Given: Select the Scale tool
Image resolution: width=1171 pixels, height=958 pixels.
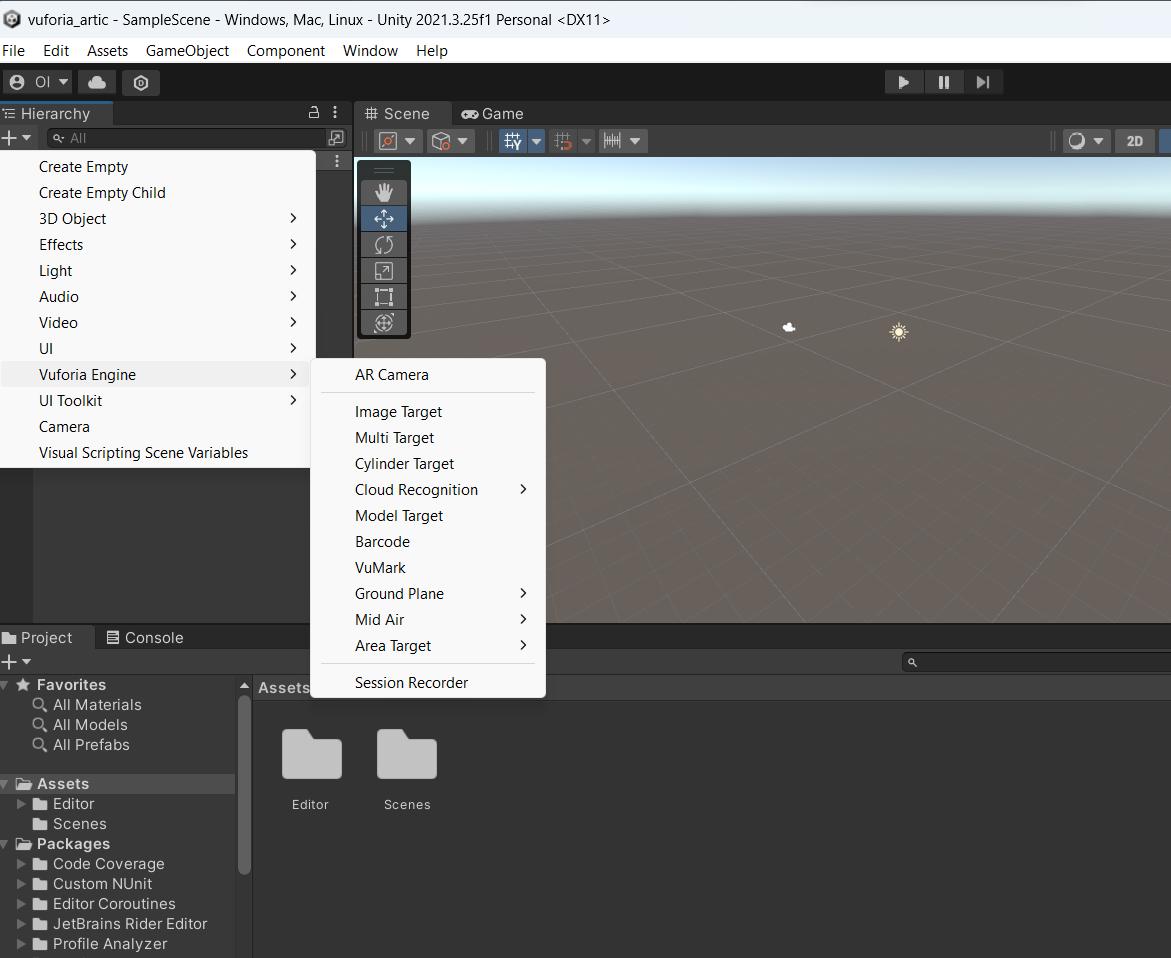Looking at the screenshot, I should point(384,271).
